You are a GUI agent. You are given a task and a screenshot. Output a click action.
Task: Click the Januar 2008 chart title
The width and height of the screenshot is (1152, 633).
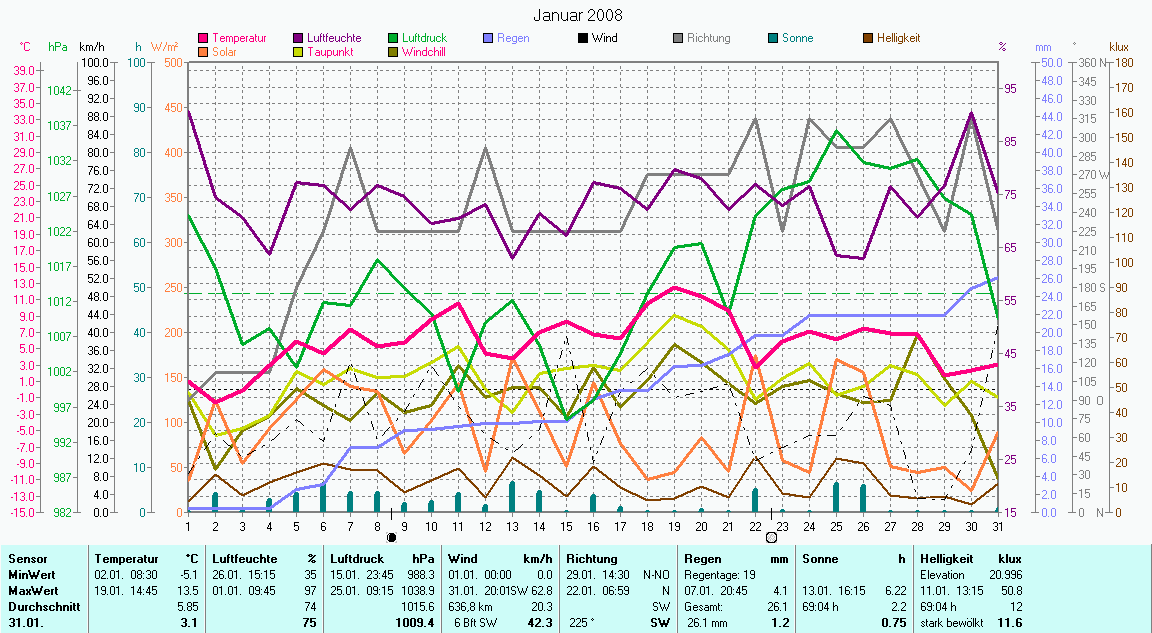(x=577, y=15)
